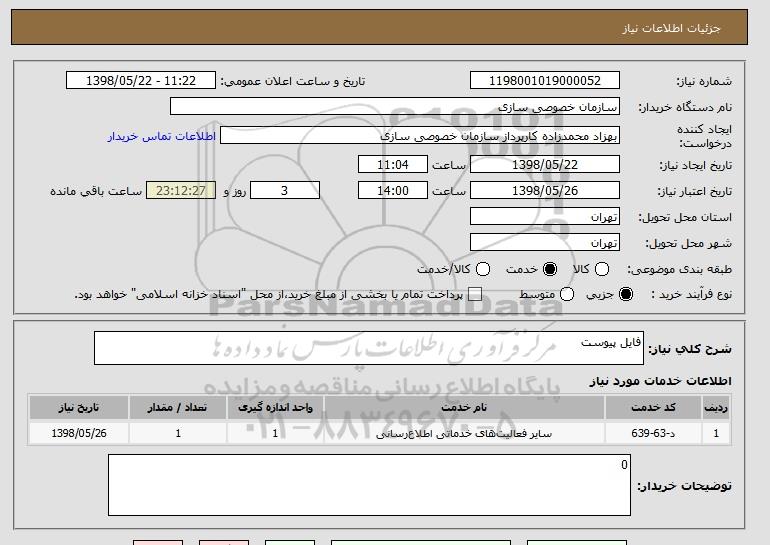
Task: Click service code cell د-63-639
Action: tap(653, 433)
